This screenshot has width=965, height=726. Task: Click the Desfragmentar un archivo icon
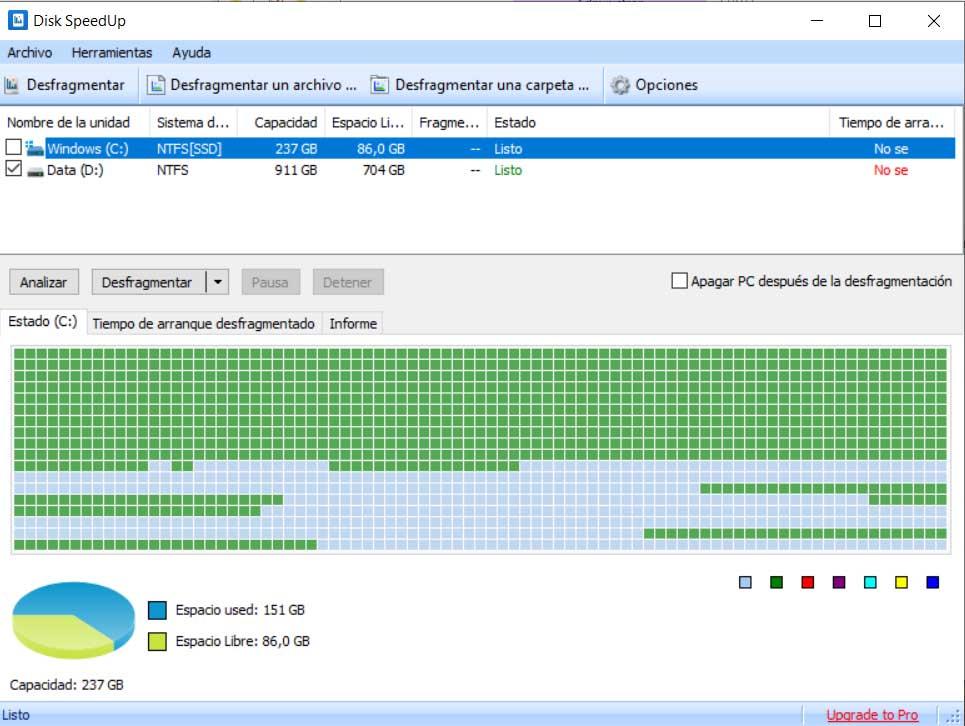(x=156, y=85)
